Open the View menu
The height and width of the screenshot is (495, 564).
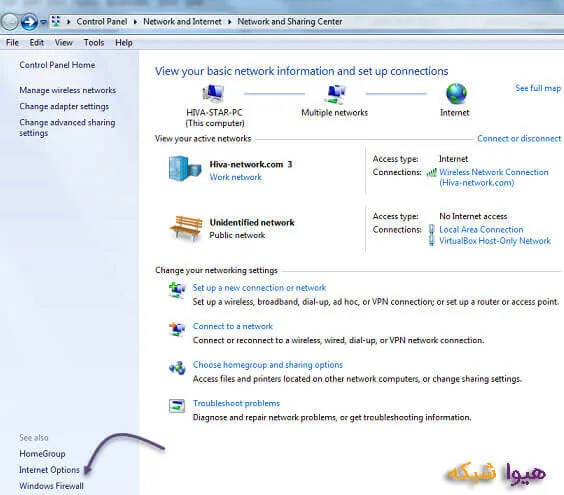[x=64, y=43]
